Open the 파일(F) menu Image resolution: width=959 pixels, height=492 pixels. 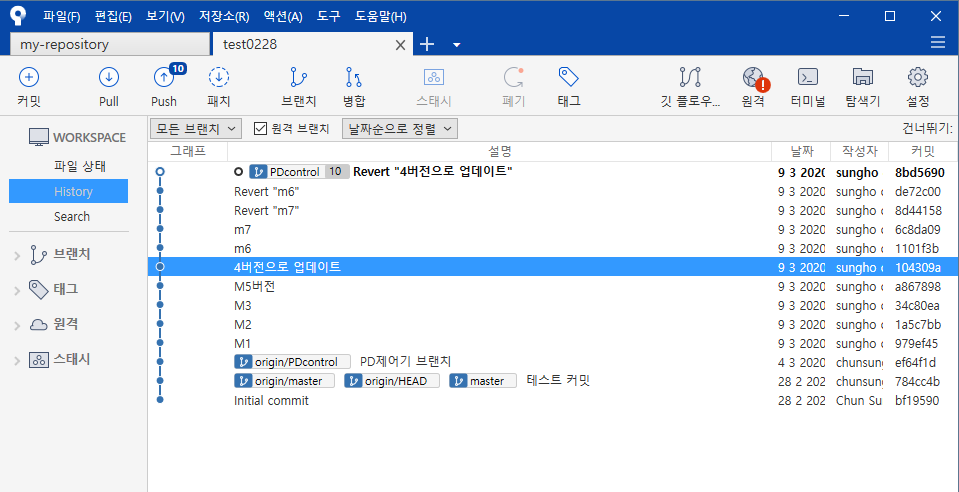coord(62,17)
